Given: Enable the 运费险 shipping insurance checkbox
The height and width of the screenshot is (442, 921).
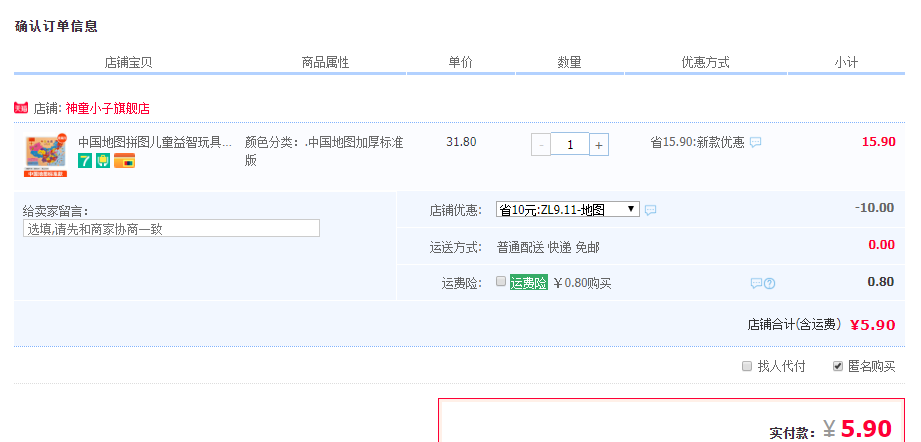Looking at the screenshot, I should (x=500, y=281).
